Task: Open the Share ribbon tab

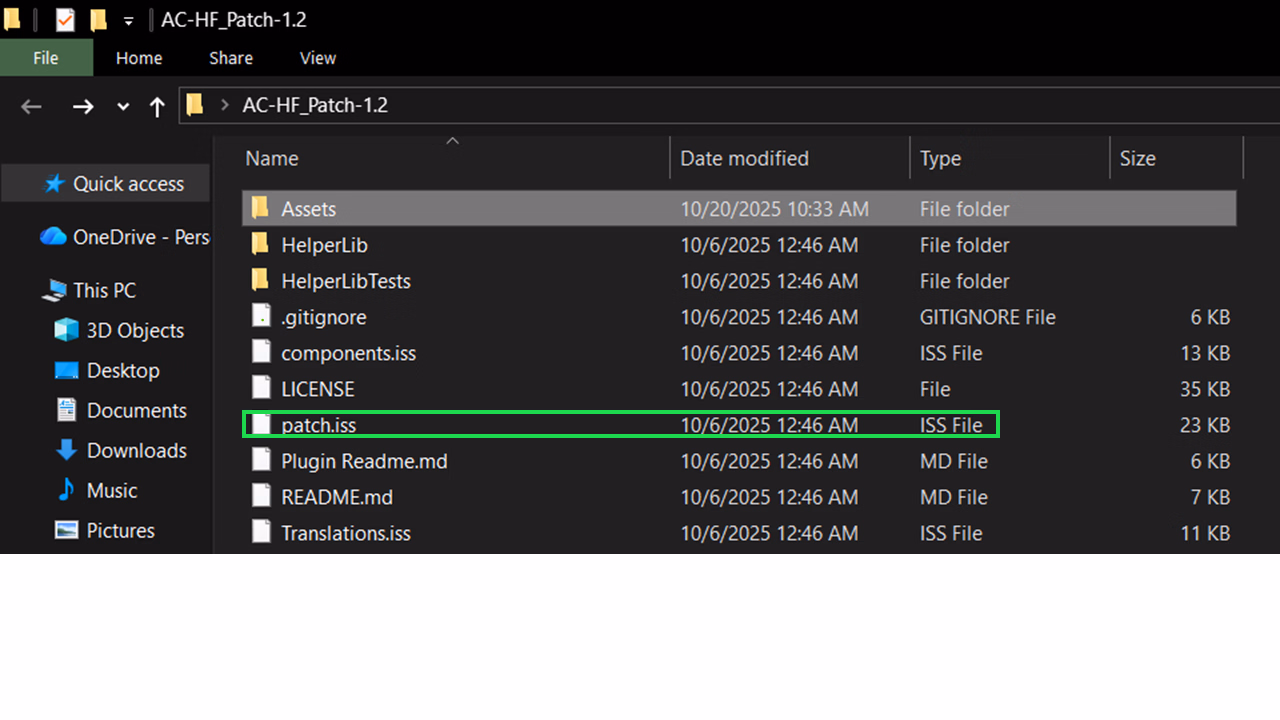Action: [x=231, y=58]
